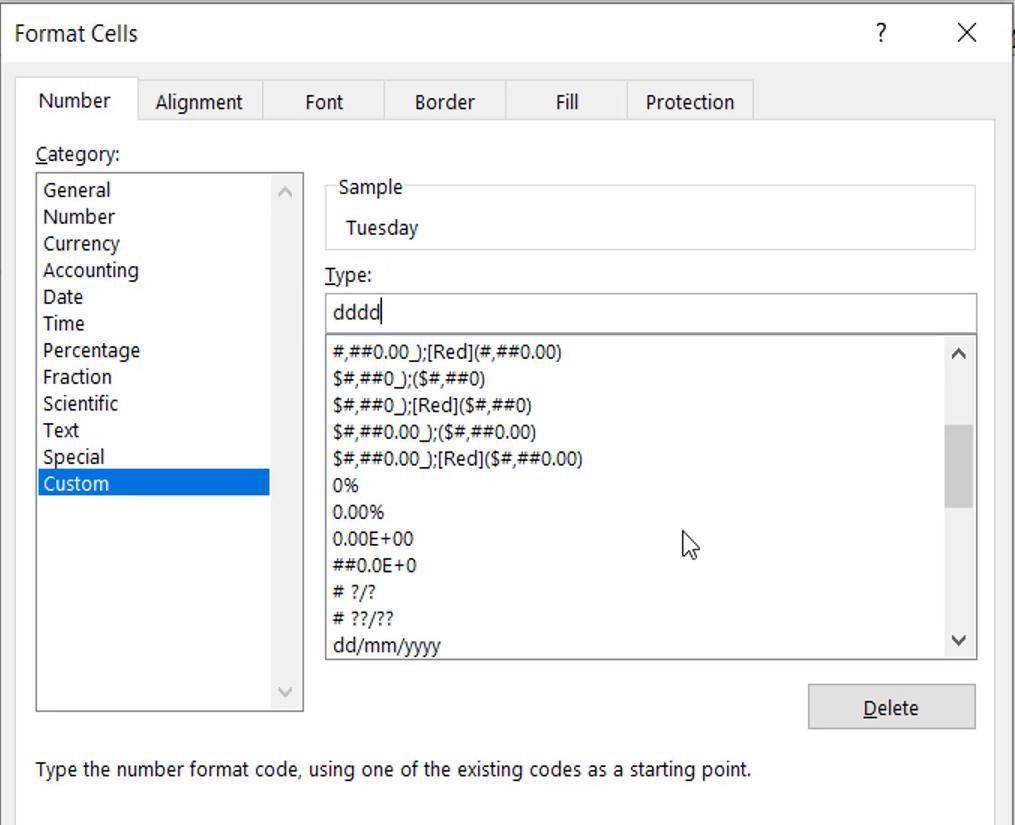Viewport: 1015px width, 825px height.
Task: Open the Font tab
Action: [x=322, y=101]
